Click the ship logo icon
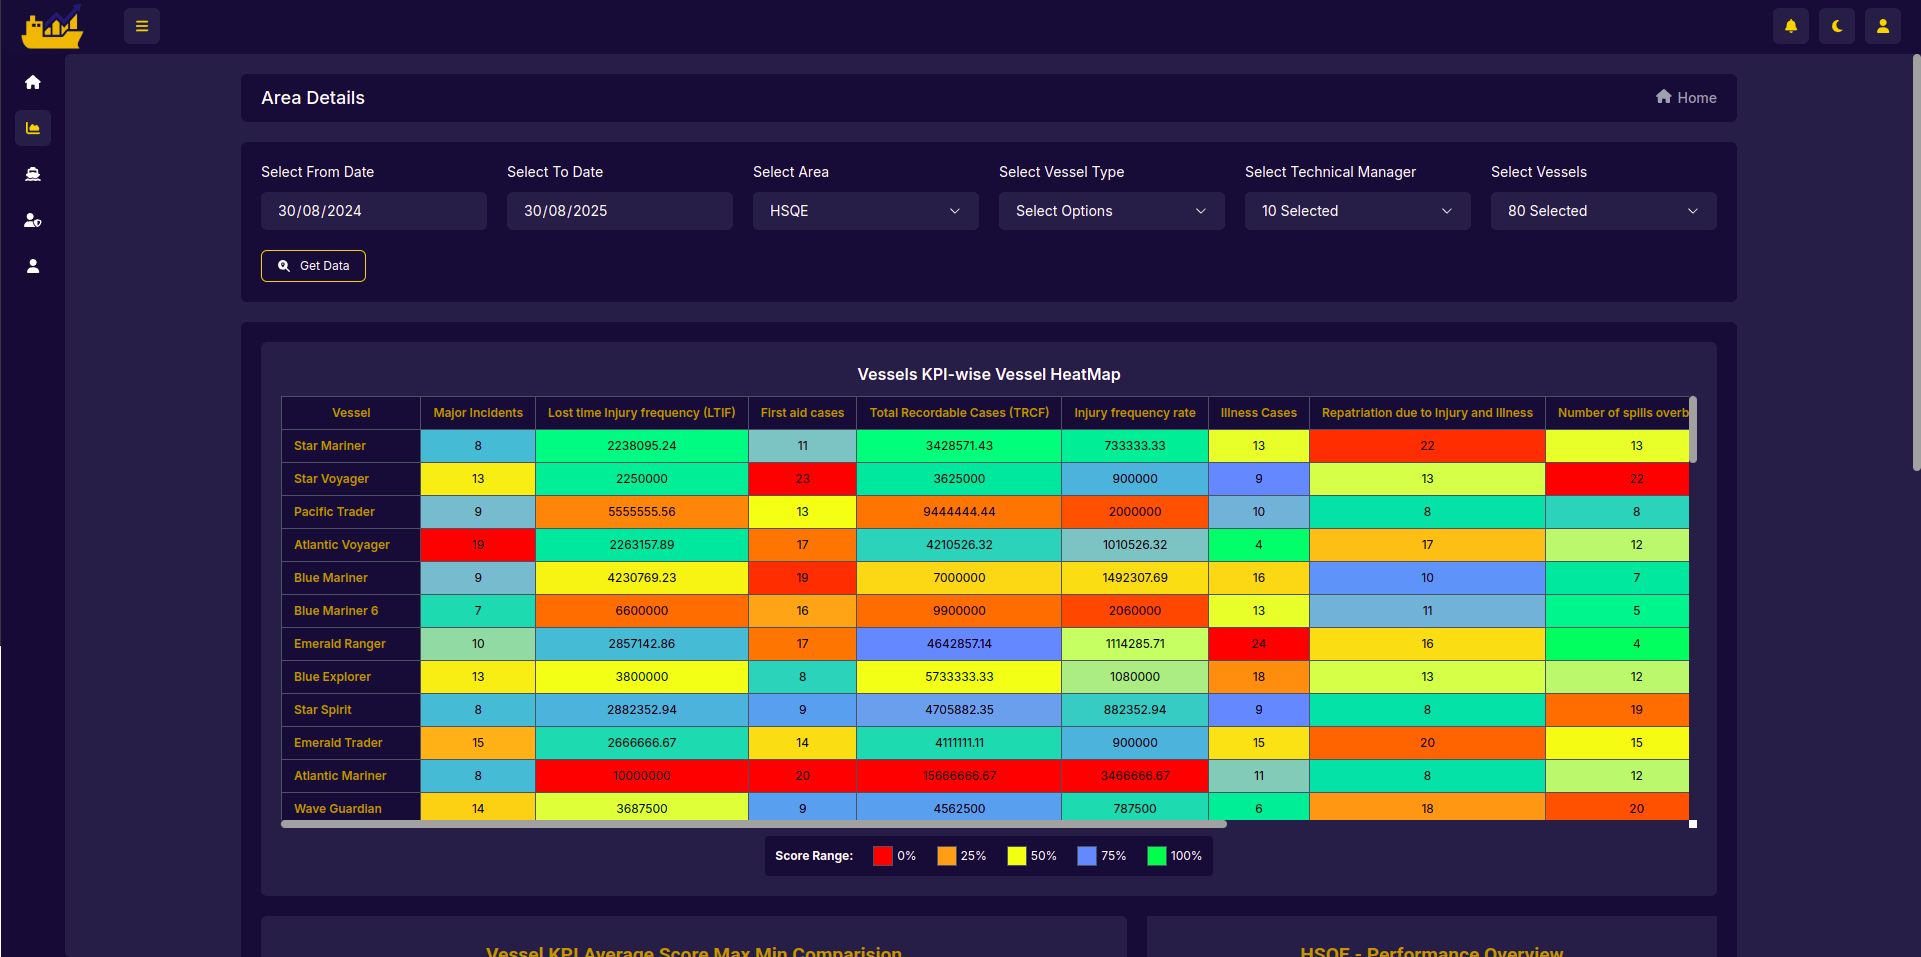This screenshot has height=957, width=1921. point(52,27)
